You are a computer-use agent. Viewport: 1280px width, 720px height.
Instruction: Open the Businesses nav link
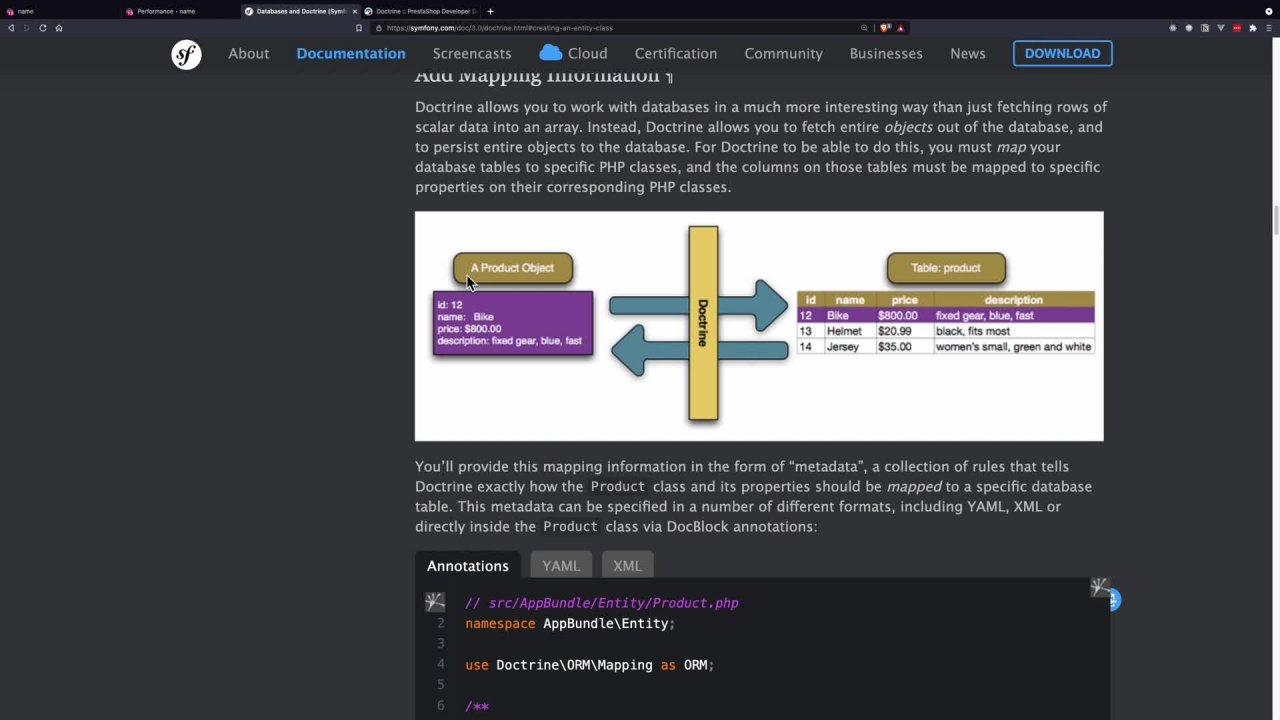(886, 54)
